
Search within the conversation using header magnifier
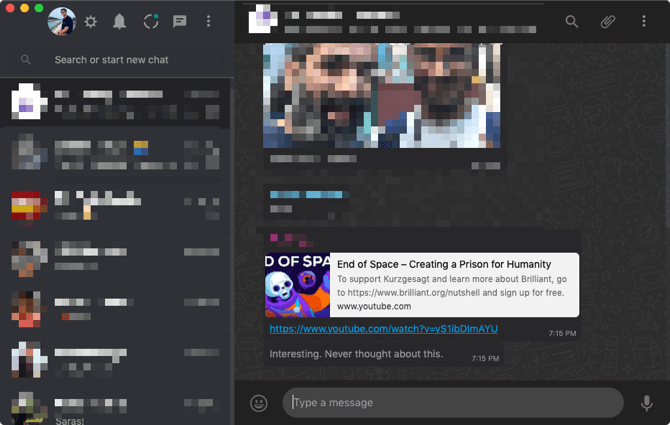coord(572,21)
